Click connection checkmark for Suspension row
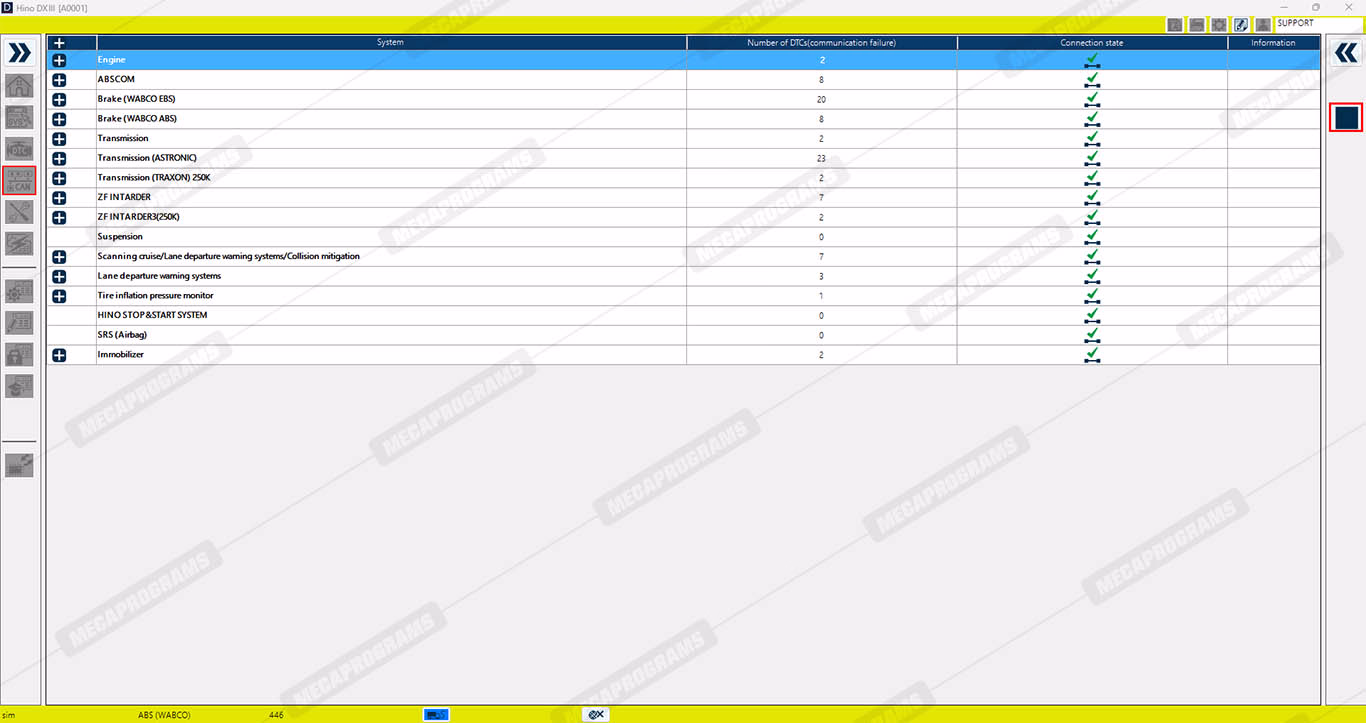 (x=1092, y=237)
